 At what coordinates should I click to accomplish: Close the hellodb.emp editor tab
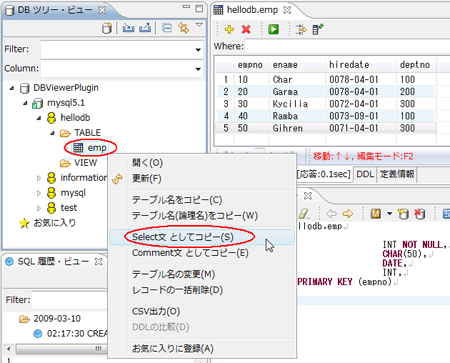pos(287,10)
